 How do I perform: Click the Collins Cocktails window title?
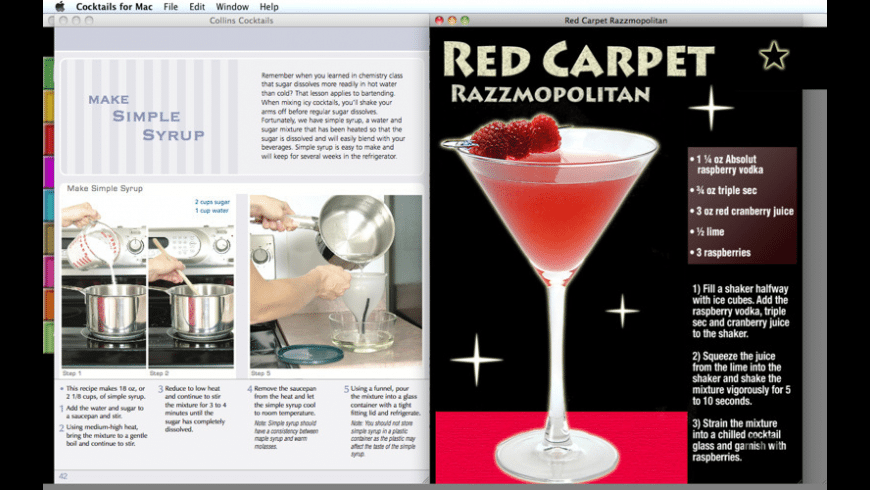click(241, 21)
